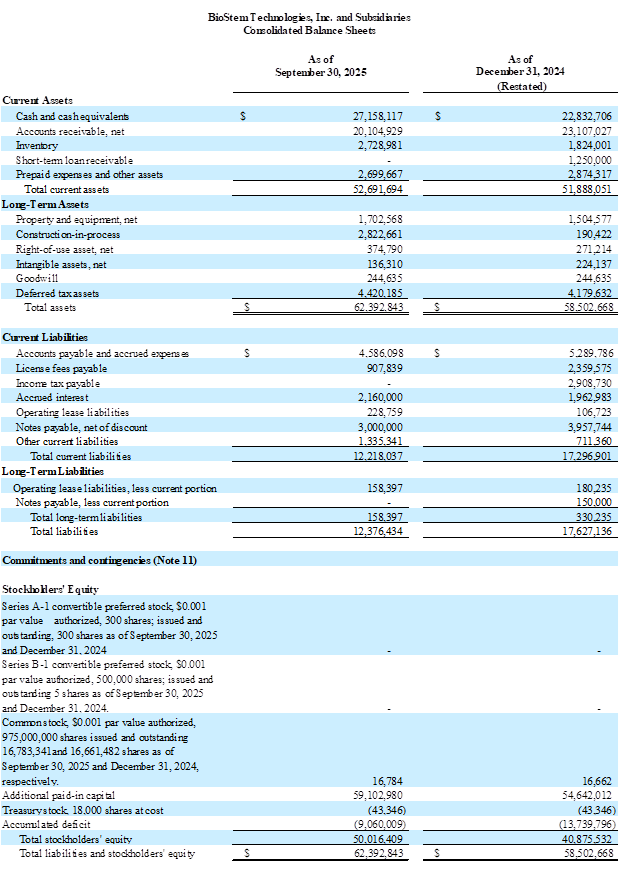The image size is (620, 876).
Task: Click the Current Assets section heading
Action: click(x=34, y=100)
